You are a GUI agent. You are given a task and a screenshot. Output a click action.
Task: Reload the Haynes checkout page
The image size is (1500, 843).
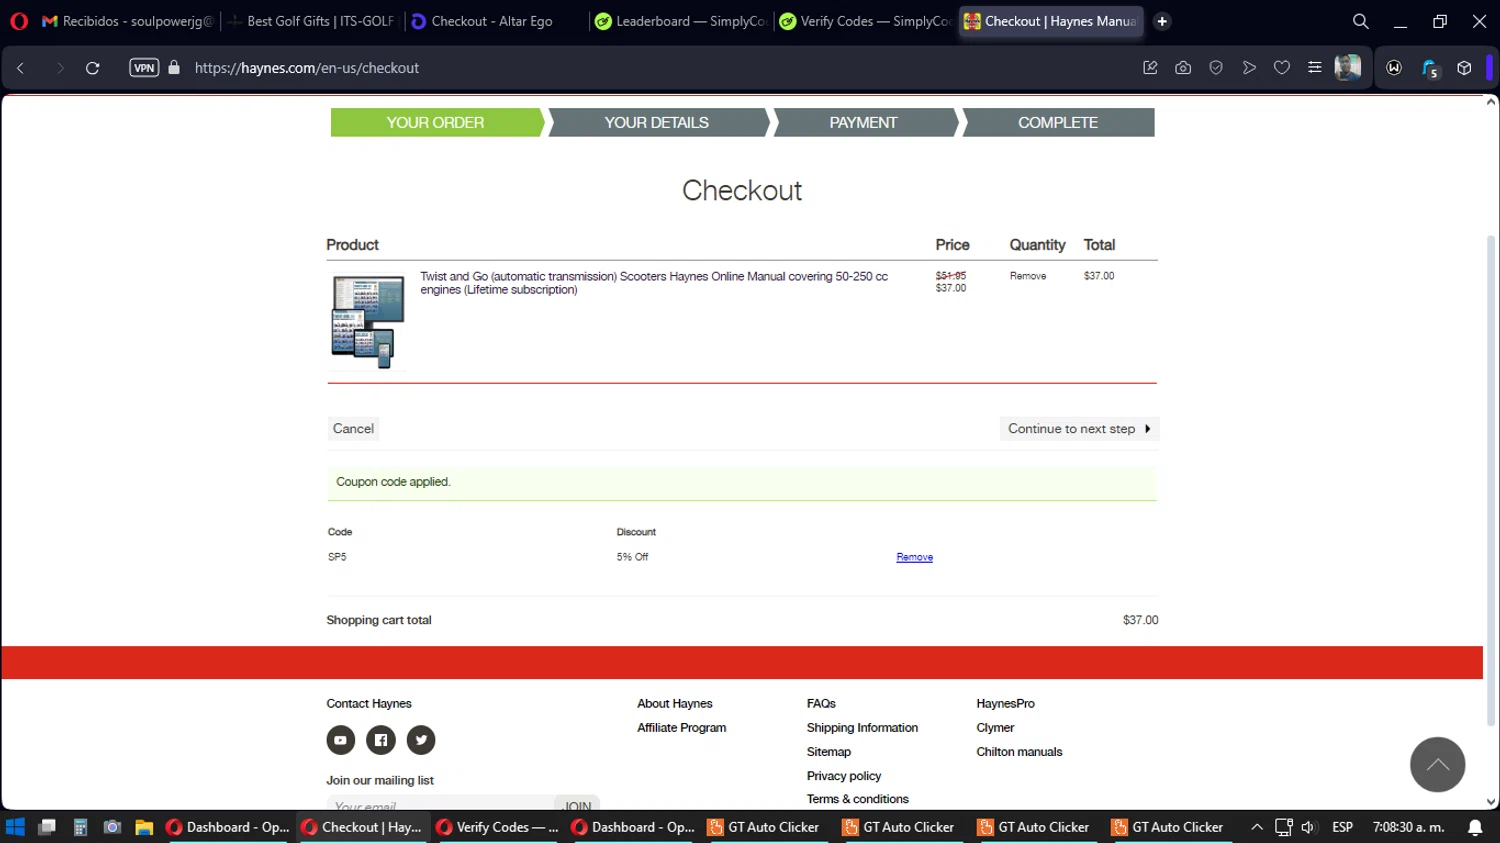(x=92, y=68)
